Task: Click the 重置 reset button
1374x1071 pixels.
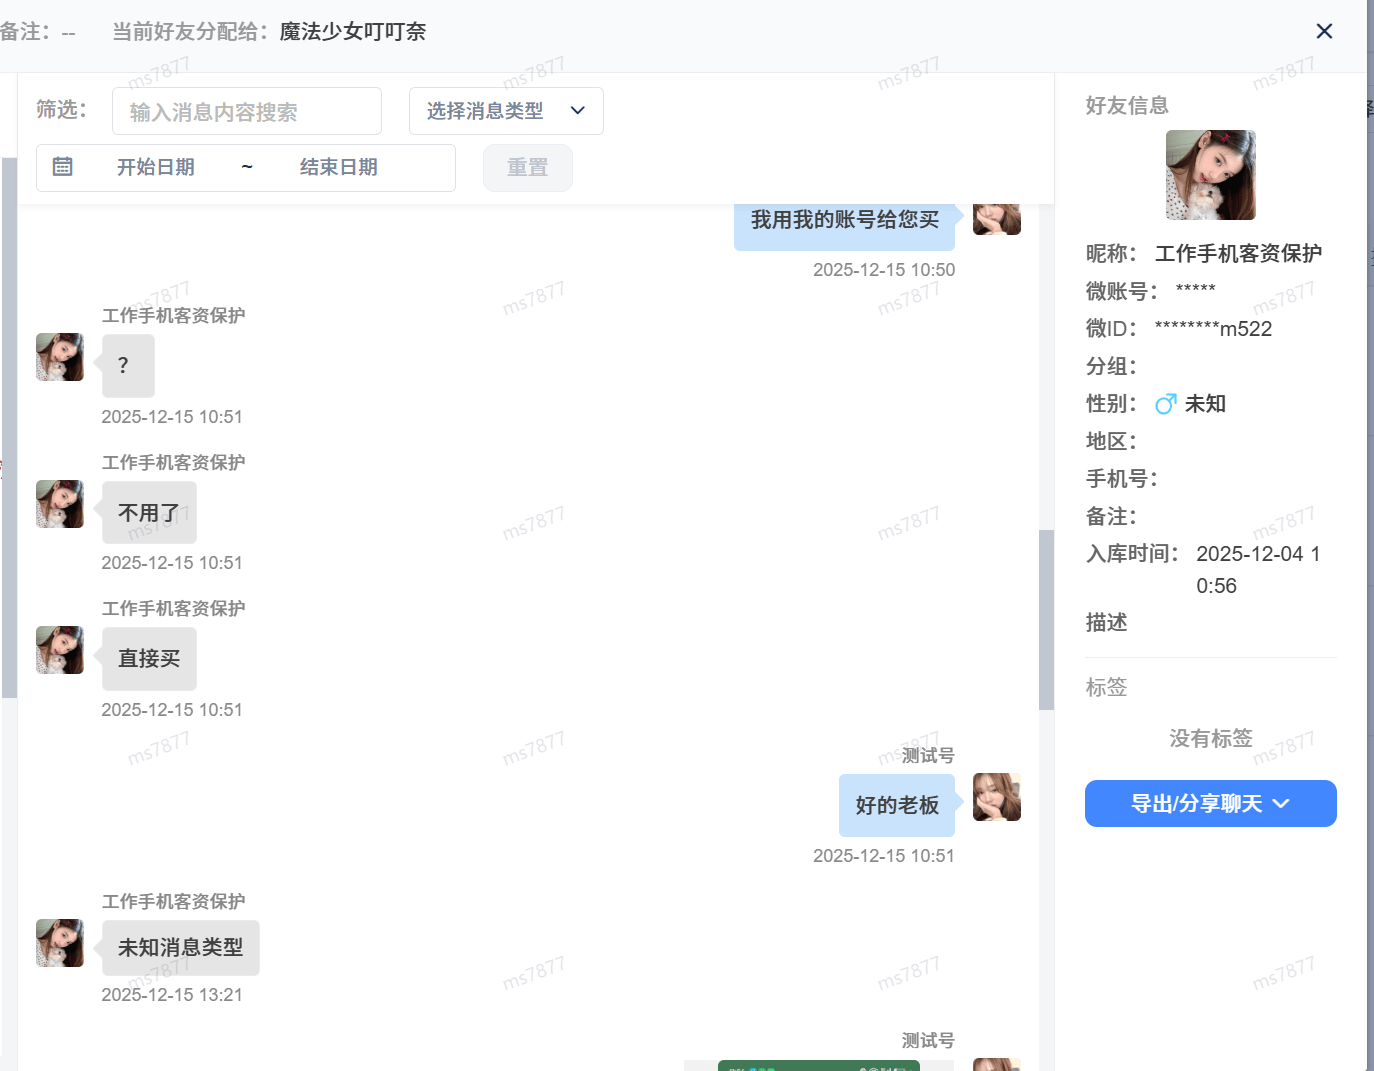Action: pos(527,168)
